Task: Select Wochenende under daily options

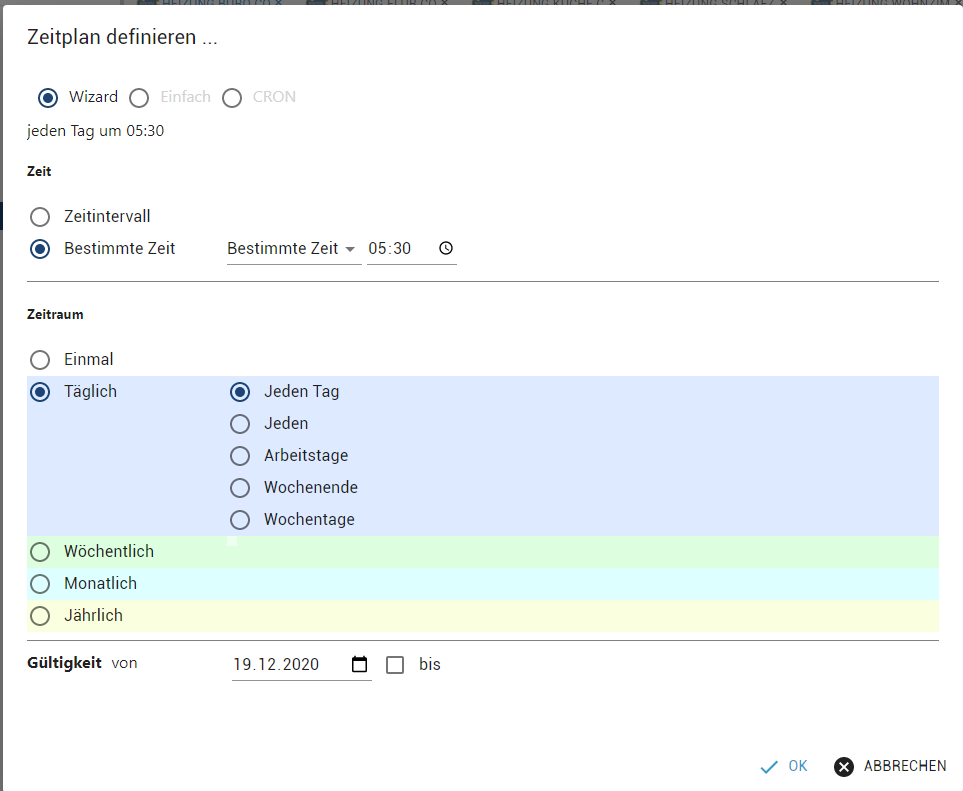Action: pos(240,488)
